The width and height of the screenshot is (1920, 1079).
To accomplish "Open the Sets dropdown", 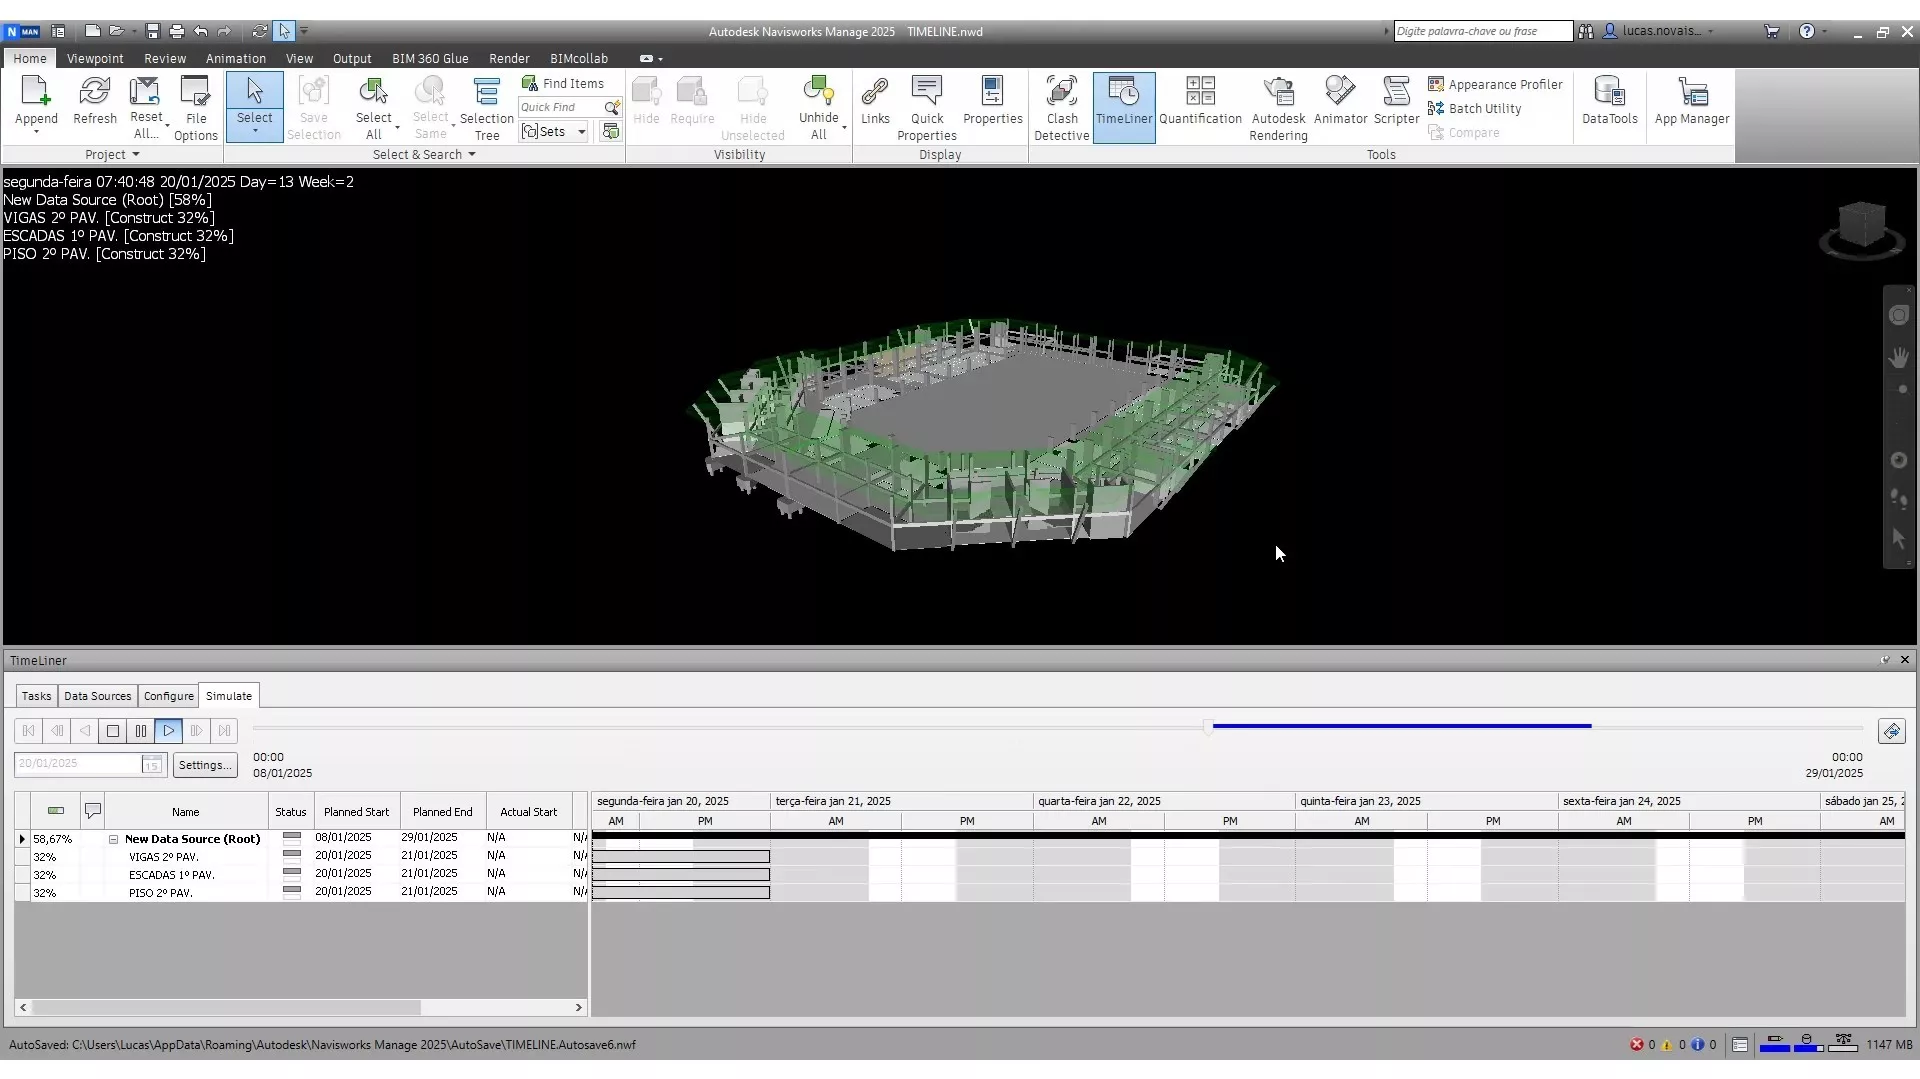I will pos(581,132).
